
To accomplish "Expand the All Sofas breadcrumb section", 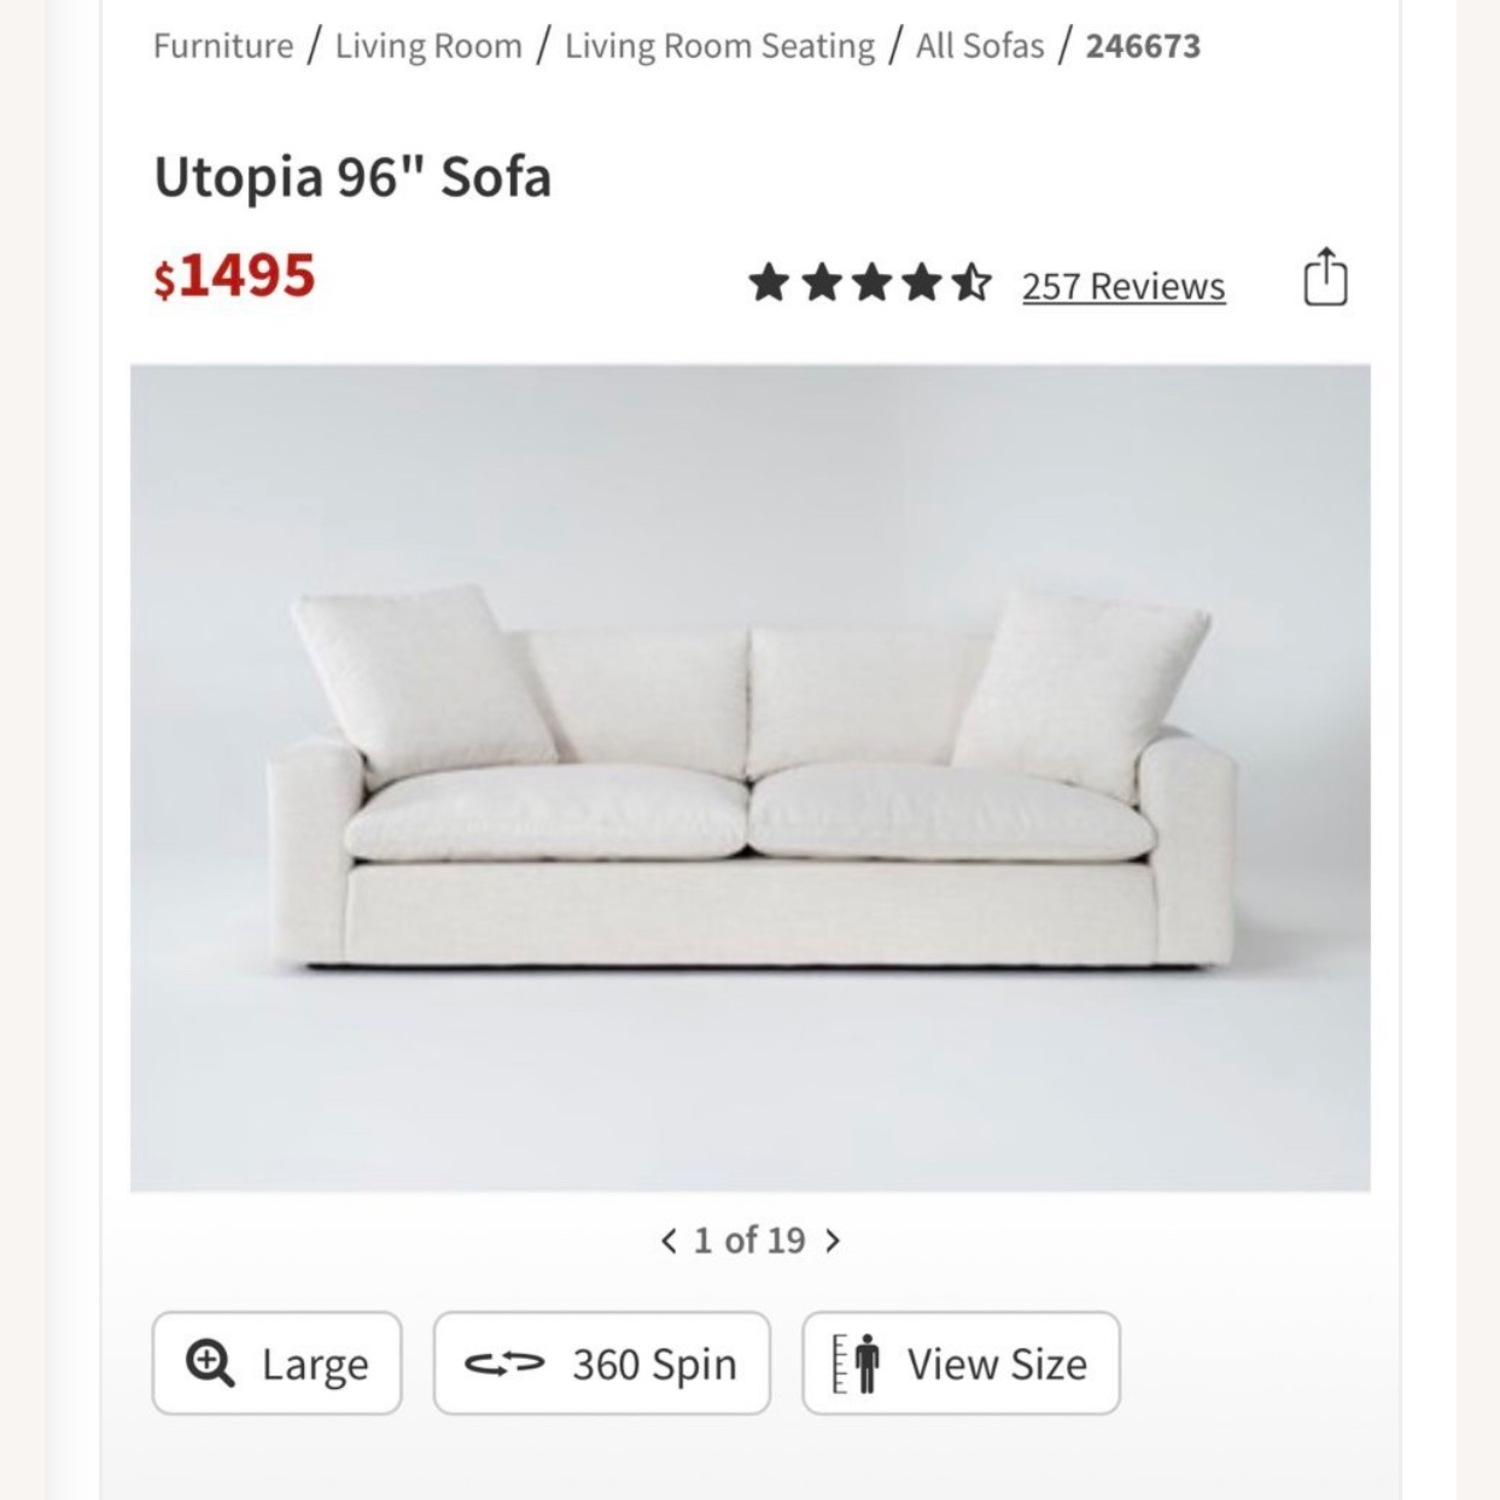I will click(977, 44).
